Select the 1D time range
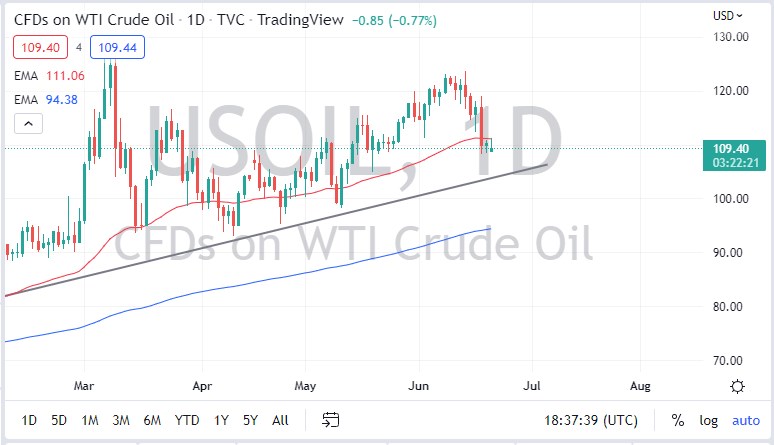774x445 pixels. 29,421
